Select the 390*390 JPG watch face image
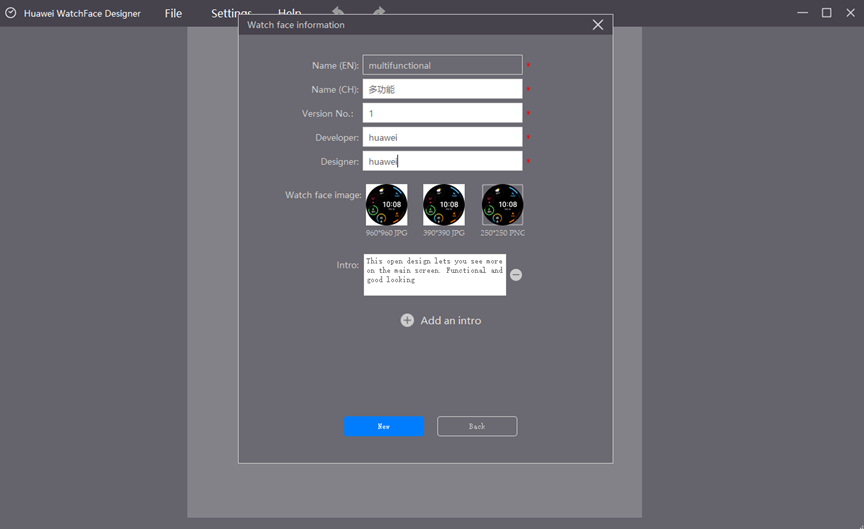The width and height of the screenshot is (864, 529). [x=444, y=205]
